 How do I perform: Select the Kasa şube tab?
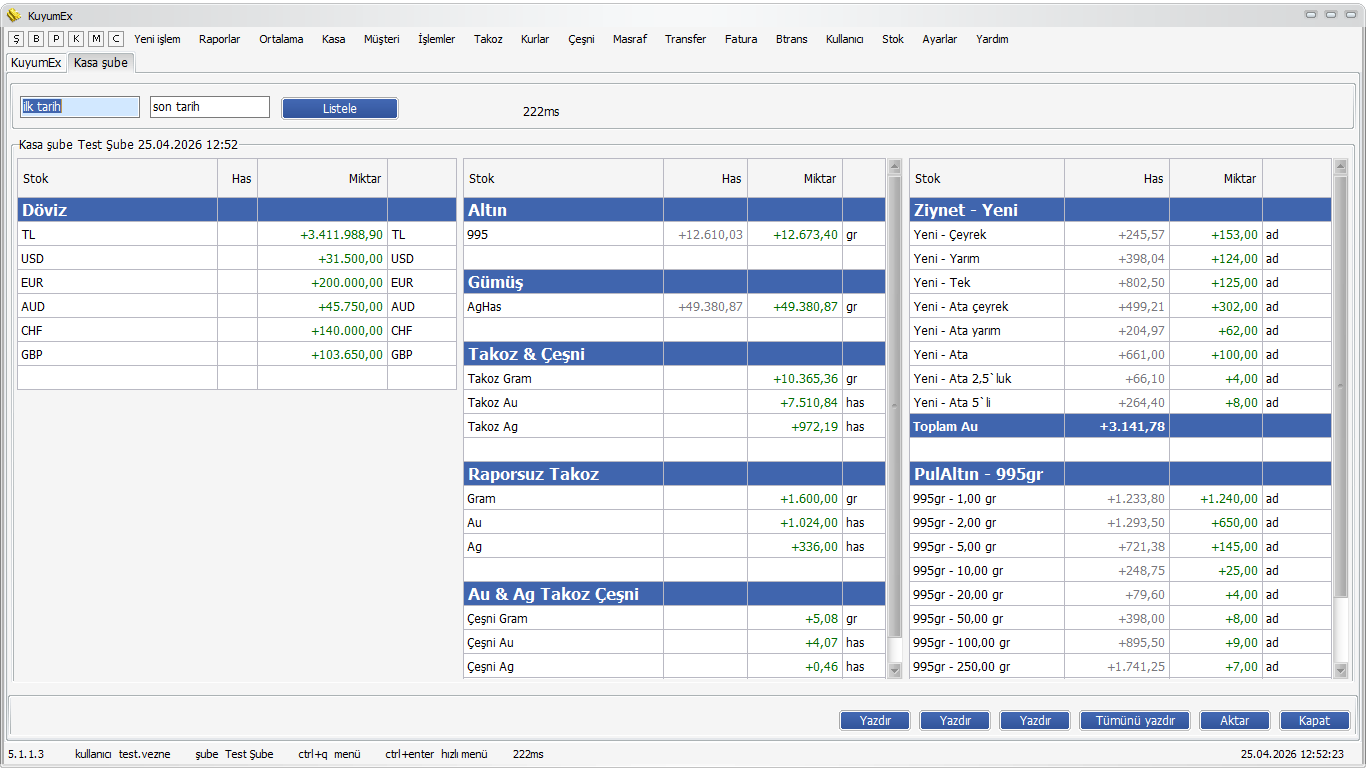(101, 62)
